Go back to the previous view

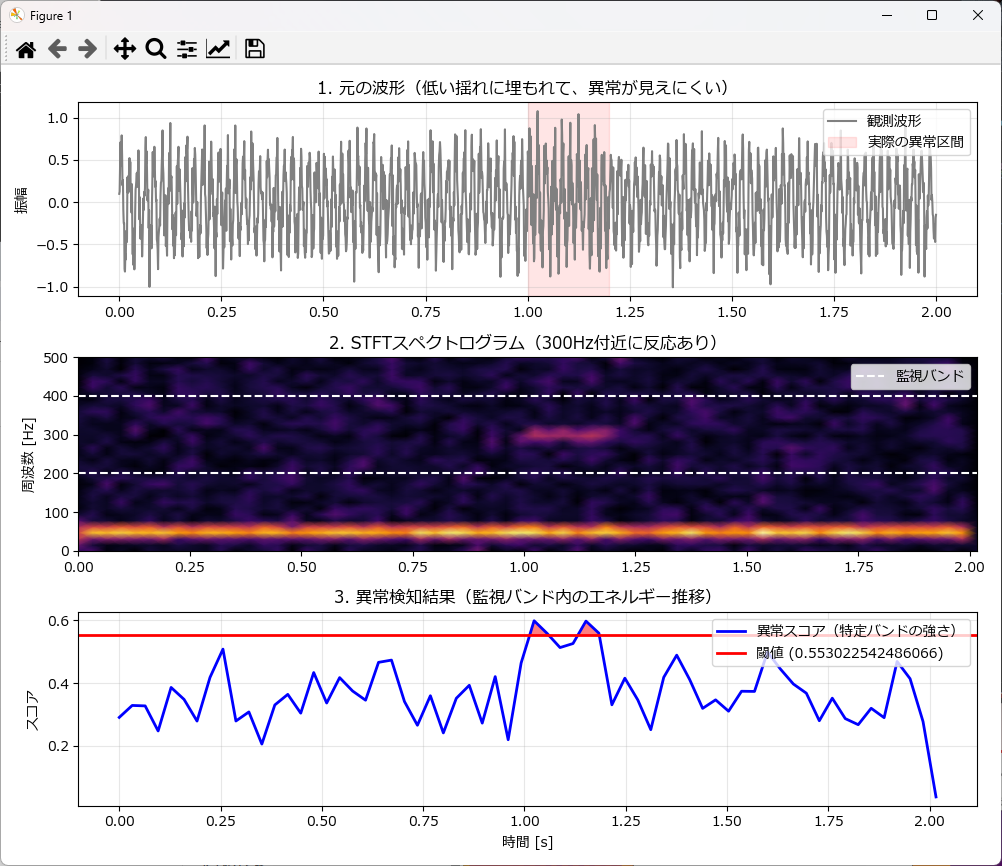point(57,49)
